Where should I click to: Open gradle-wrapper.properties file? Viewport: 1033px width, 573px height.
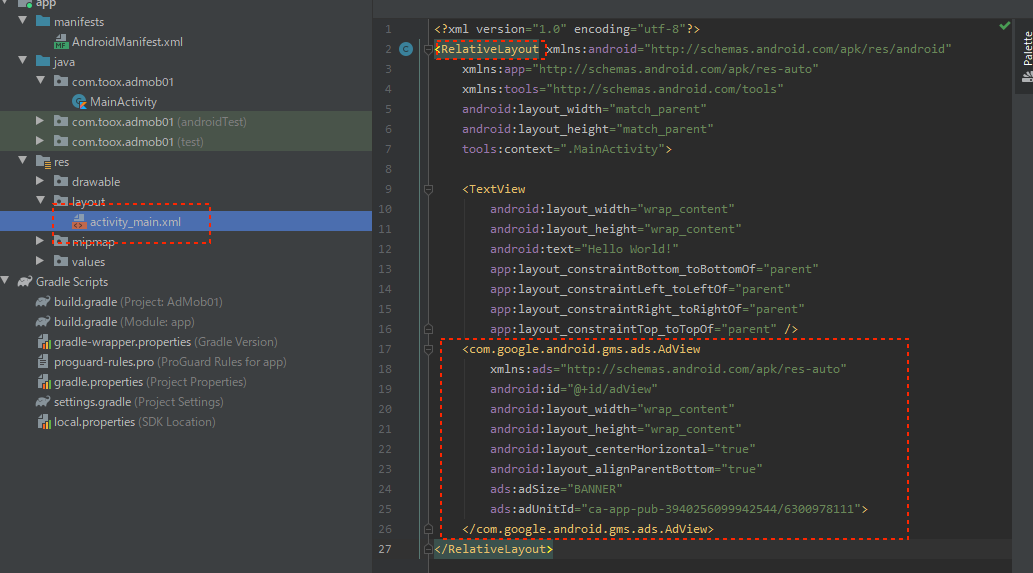(x=165, y=342)
